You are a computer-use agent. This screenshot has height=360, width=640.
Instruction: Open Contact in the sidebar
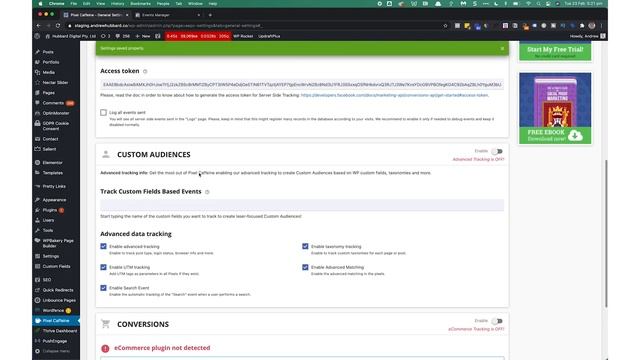point(50,139)
